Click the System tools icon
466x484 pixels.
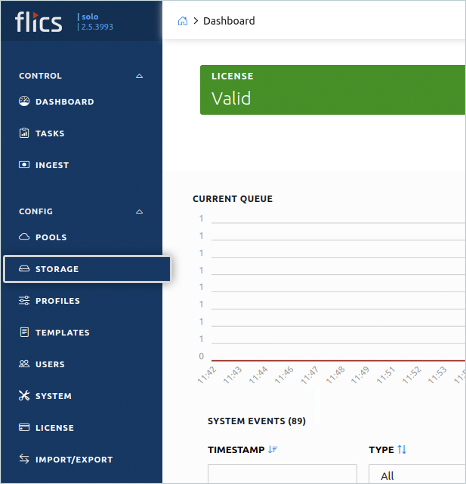[24, 396]
